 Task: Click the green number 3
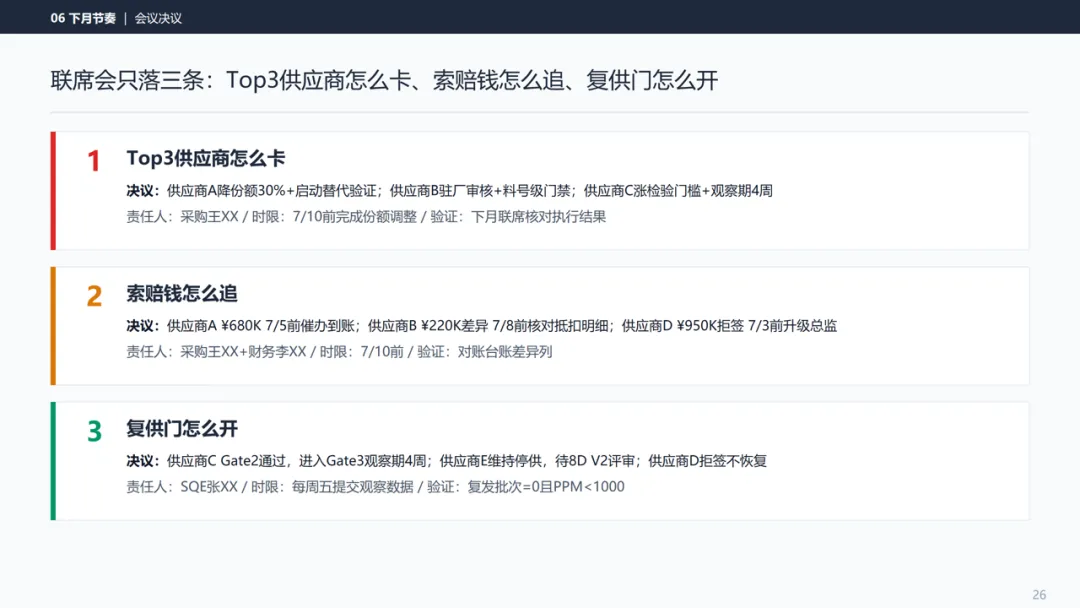tap(94, 431)
